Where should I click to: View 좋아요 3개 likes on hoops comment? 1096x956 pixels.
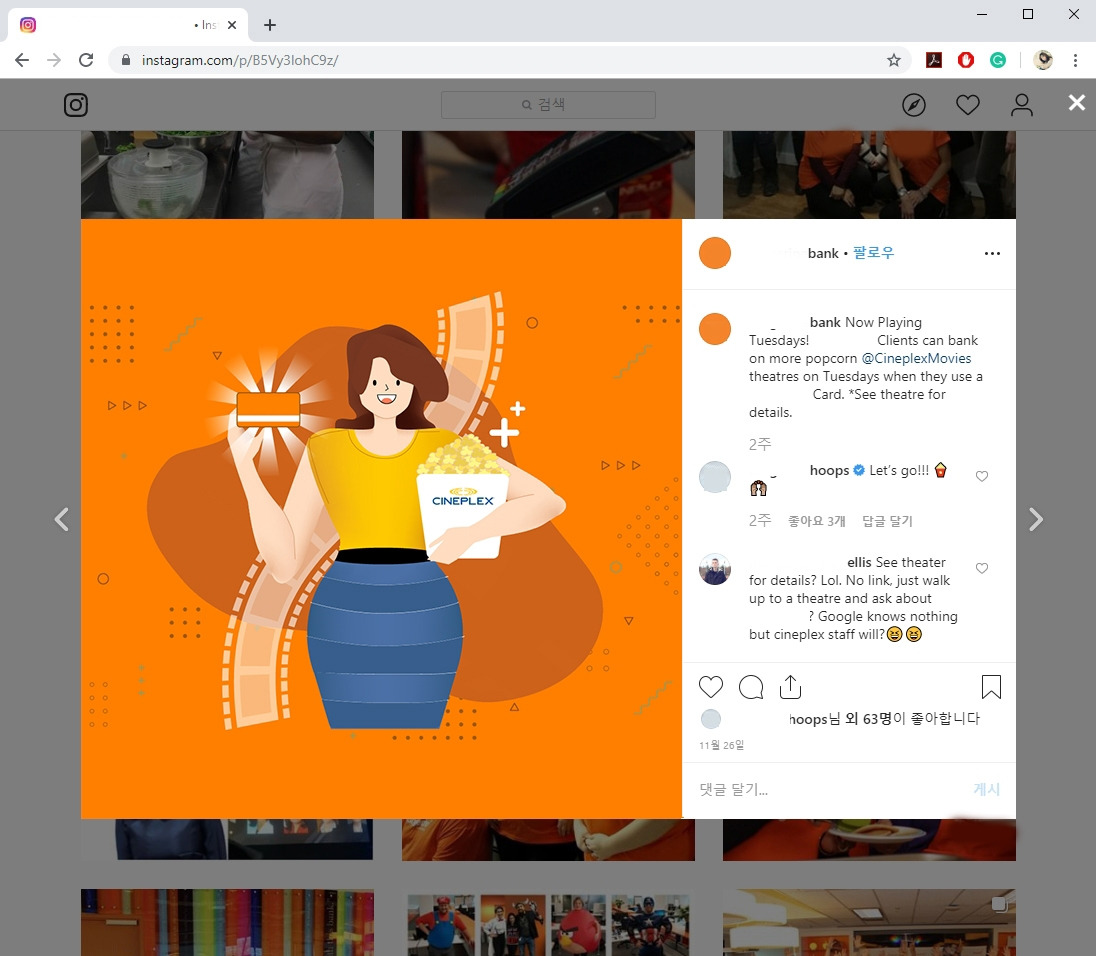[816, 521]
